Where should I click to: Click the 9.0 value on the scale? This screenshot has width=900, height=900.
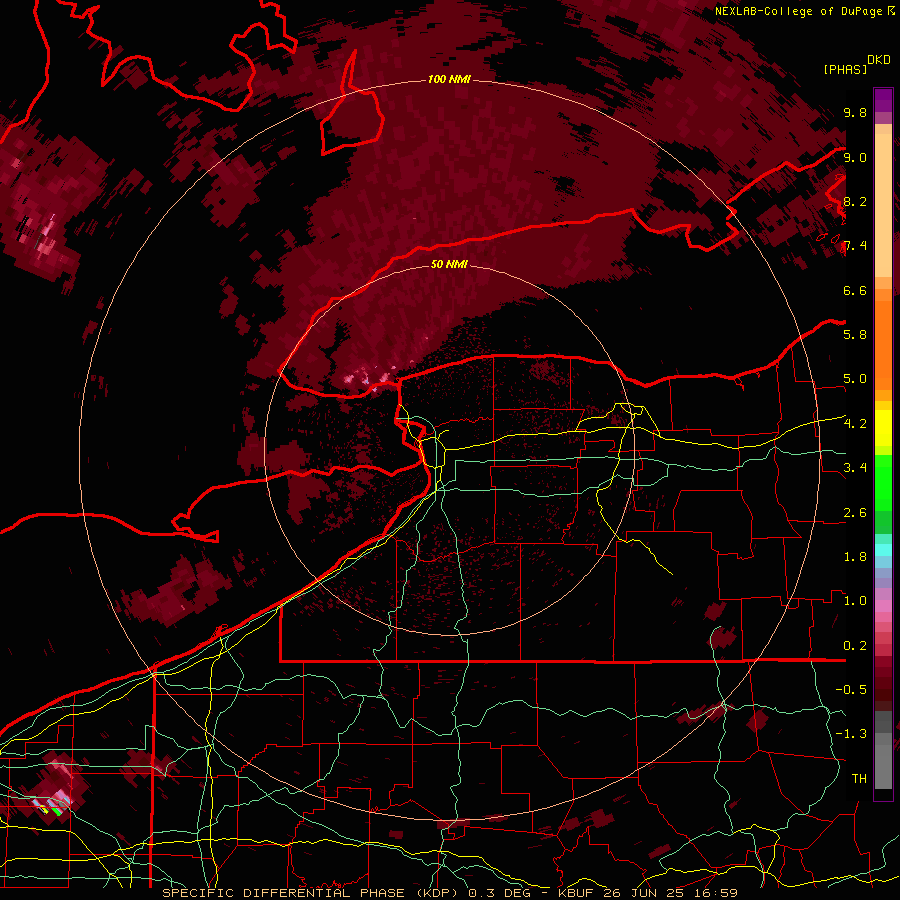tap(855, 157)
